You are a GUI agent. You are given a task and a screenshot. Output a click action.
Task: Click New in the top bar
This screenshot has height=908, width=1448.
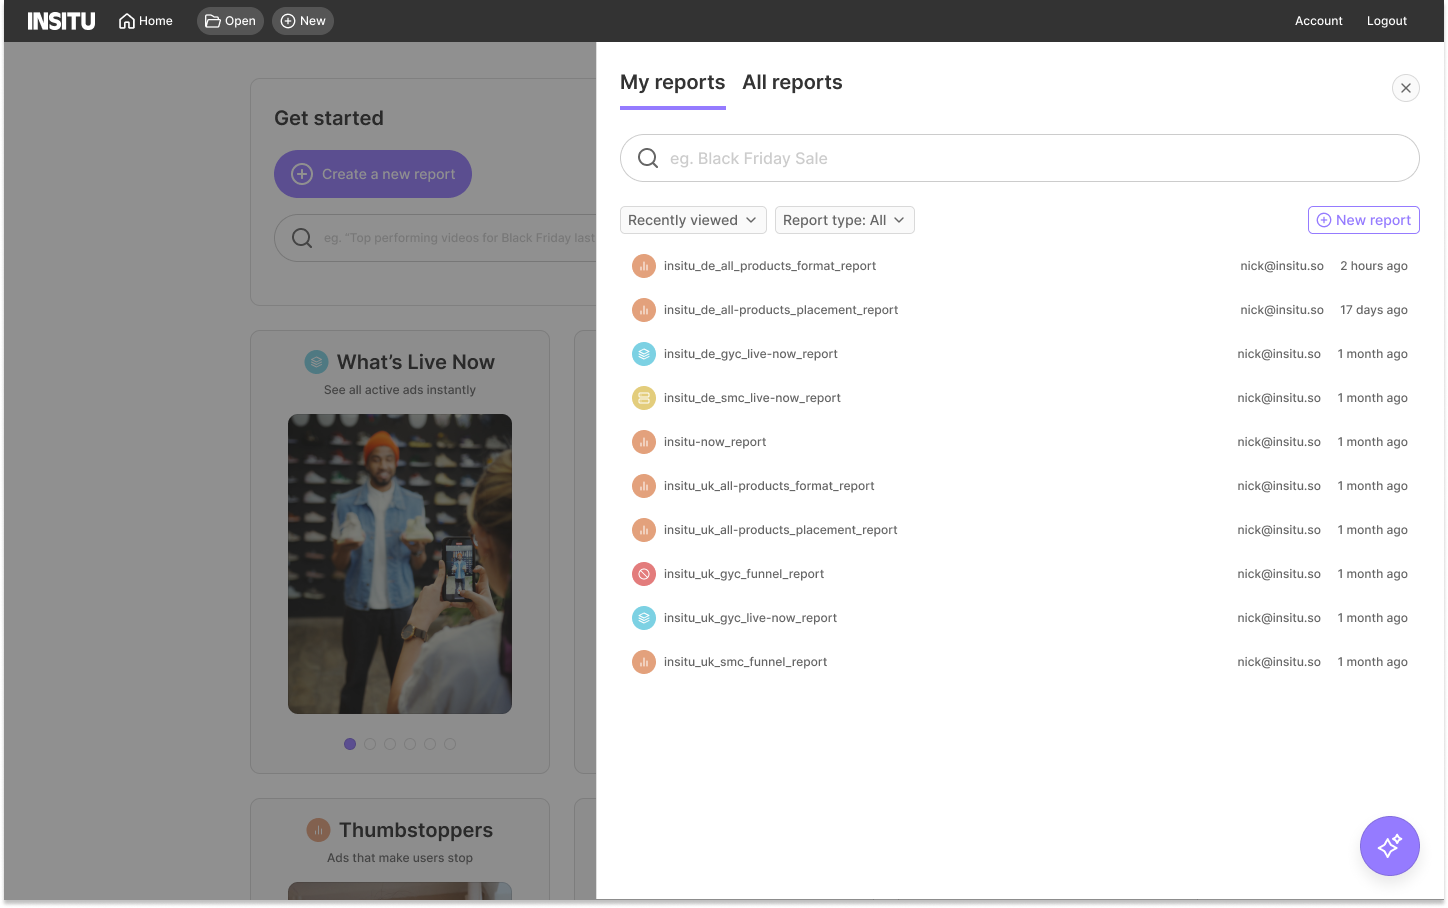303,21
